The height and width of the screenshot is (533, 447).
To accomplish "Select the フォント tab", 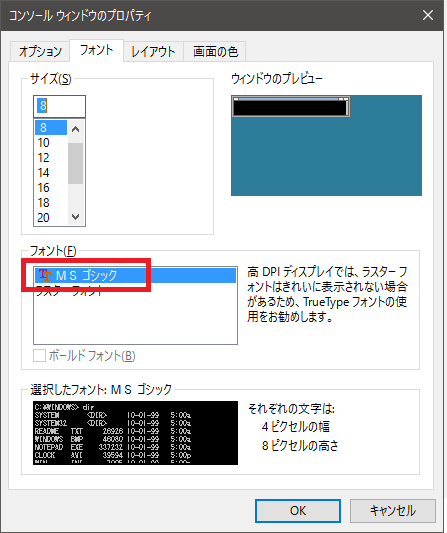I will pos(96,50).
